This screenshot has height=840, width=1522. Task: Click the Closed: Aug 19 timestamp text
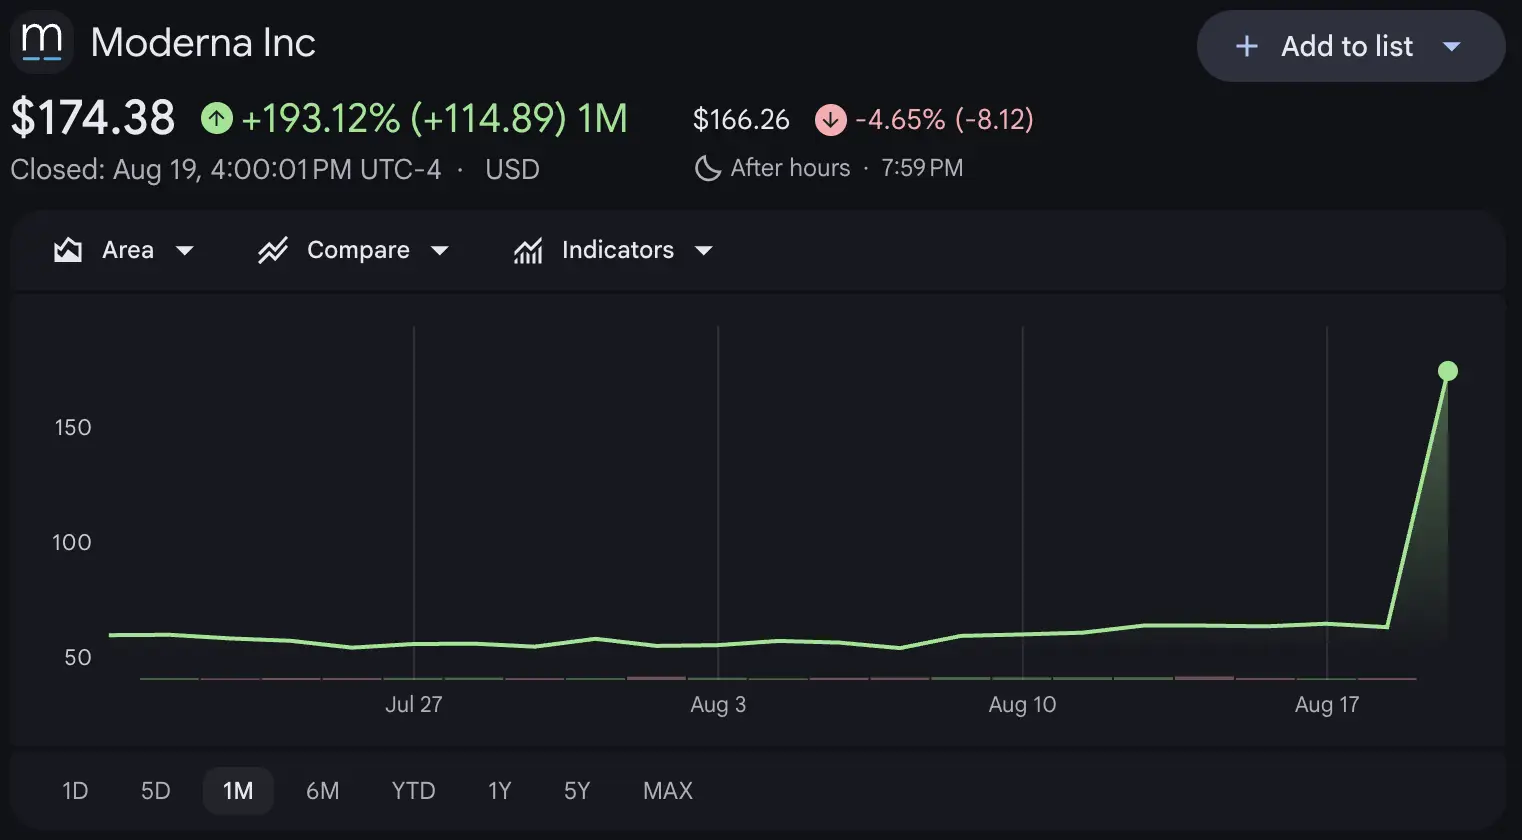pyautogui.click(x=226, y=169)
